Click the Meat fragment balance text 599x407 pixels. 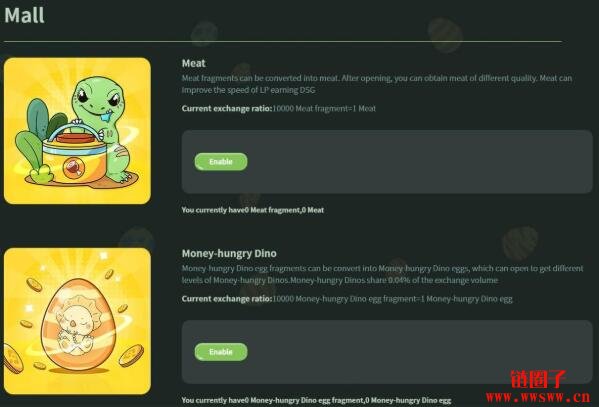[x=253, y=210]
